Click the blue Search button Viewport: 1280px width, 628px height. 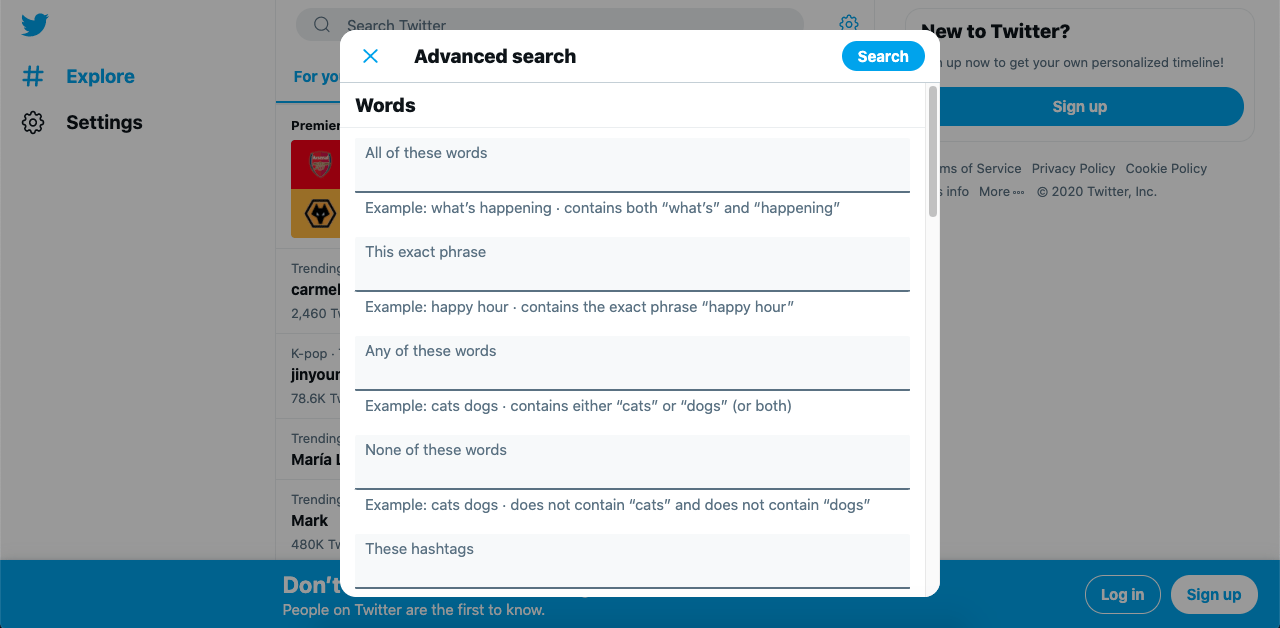click(883, 56)
